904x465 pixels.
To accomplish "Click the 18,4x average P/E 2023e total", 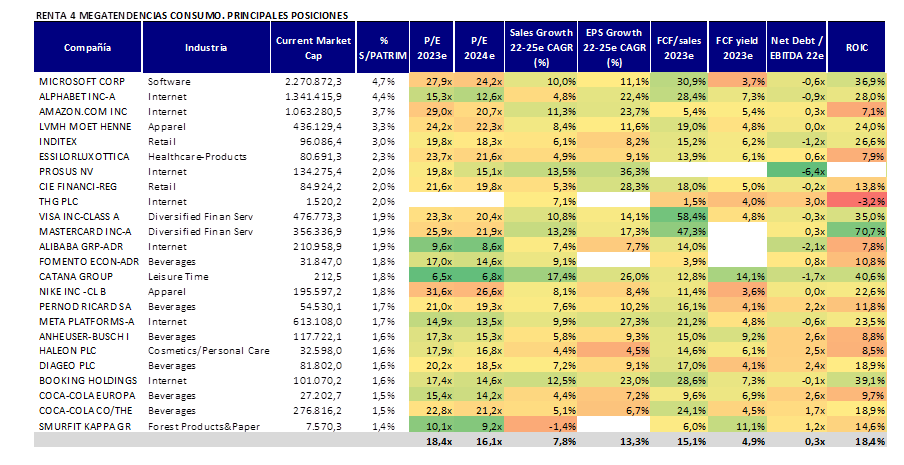I will pyautogui.click(x=436, y=441).
